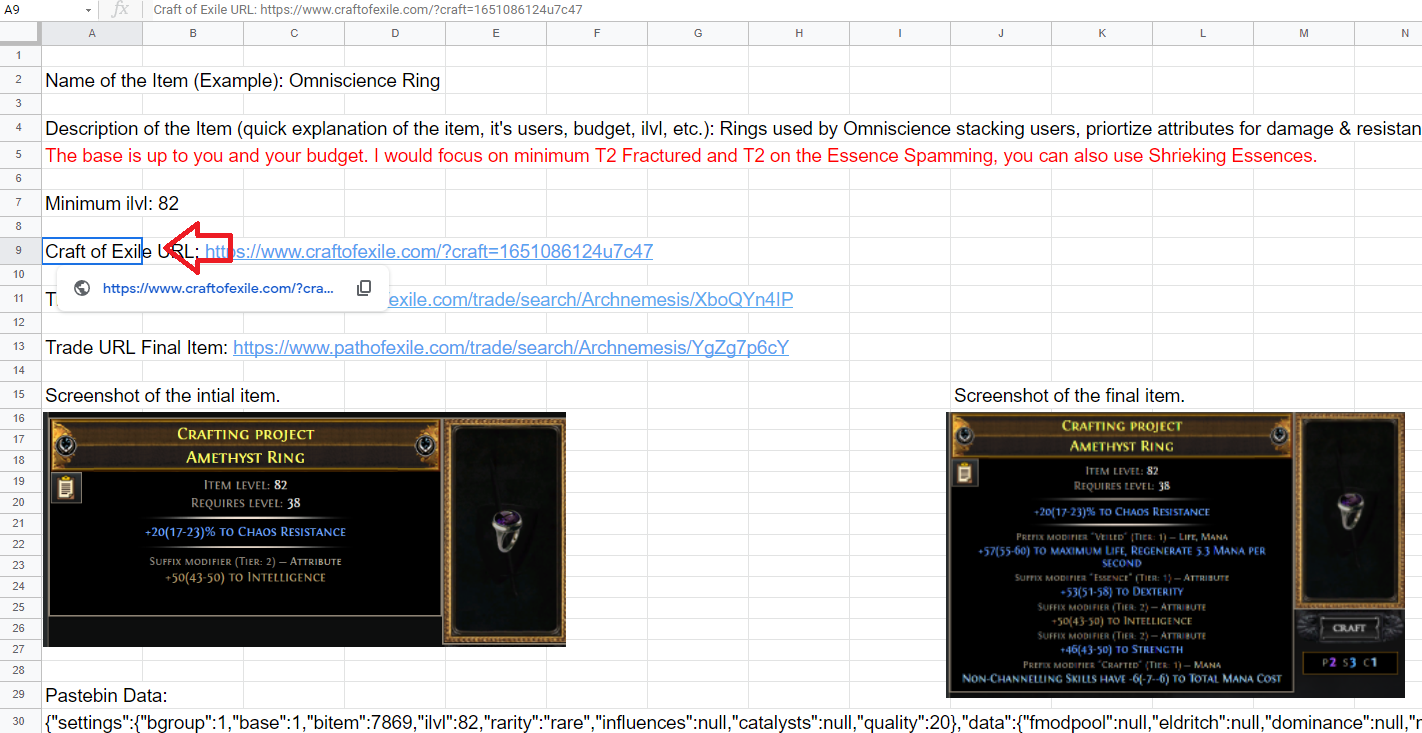
Task: Select the initial item Amethyst Ring screenshot
Action: [304, 529]
